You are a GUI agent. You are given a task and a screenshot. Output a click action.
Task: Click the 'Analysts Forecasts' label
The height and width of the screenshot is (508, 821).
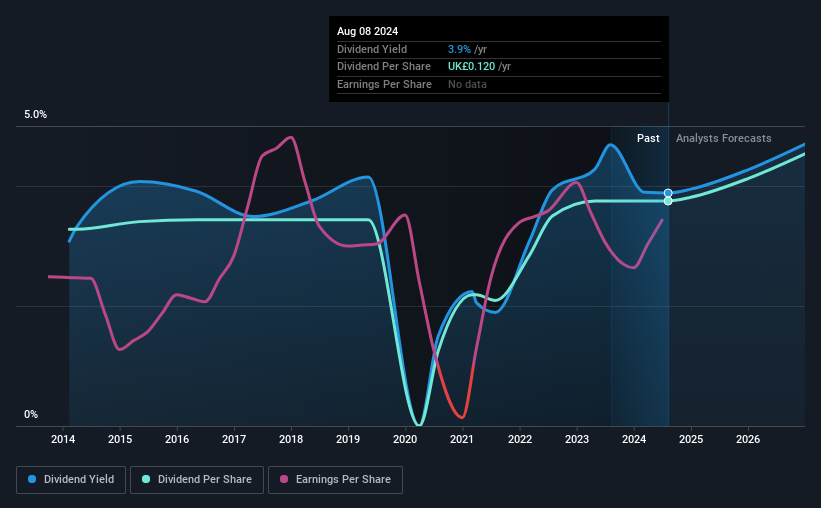coord(723,138)
